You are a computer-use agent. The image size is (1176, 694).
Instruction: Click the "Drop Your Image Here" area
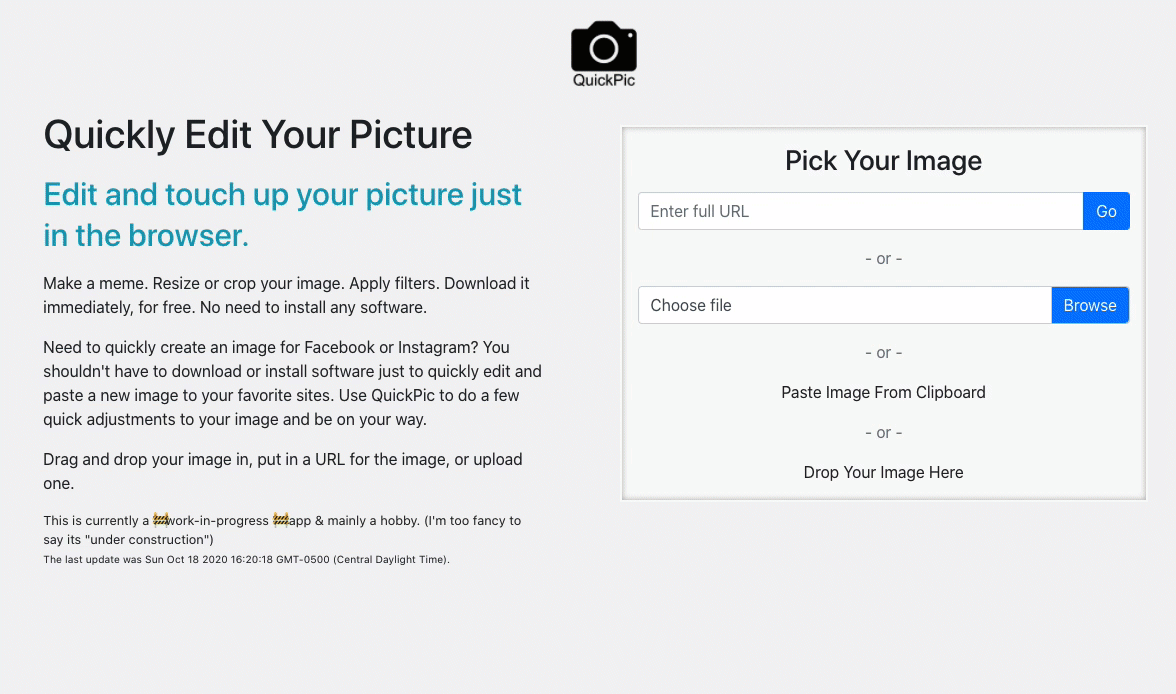click(884, 473)
